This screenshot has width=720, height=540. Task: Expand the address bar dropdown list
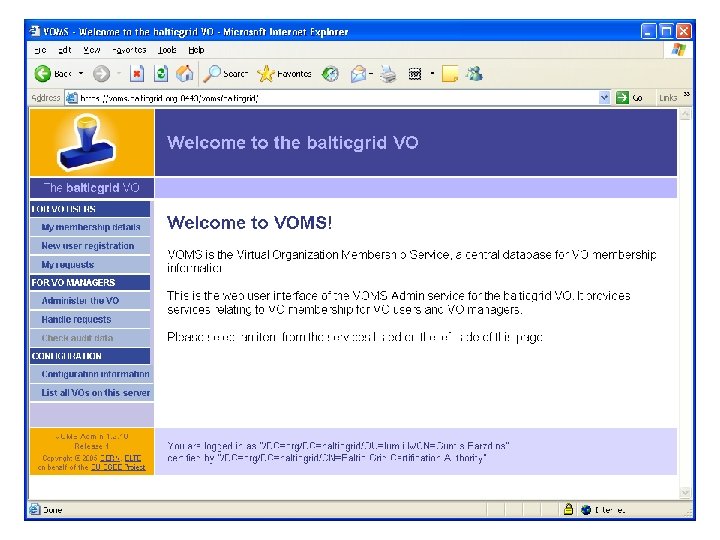(604, 97)
